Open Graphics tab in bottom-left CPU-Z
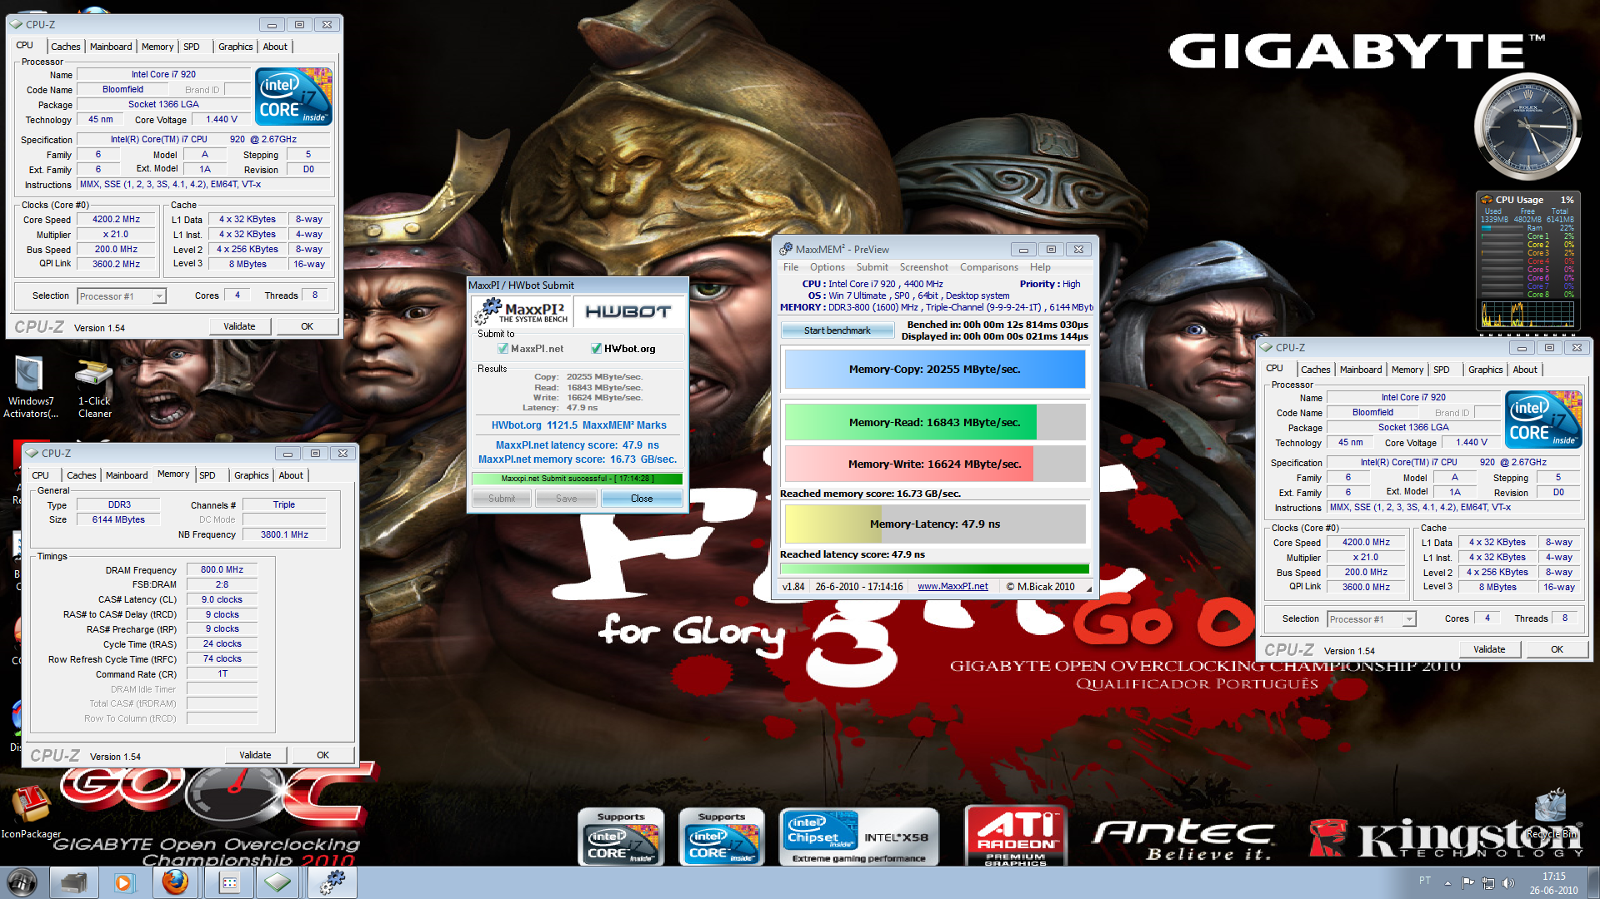Screen dimensions: 1600x899 [x=251, y=476]
